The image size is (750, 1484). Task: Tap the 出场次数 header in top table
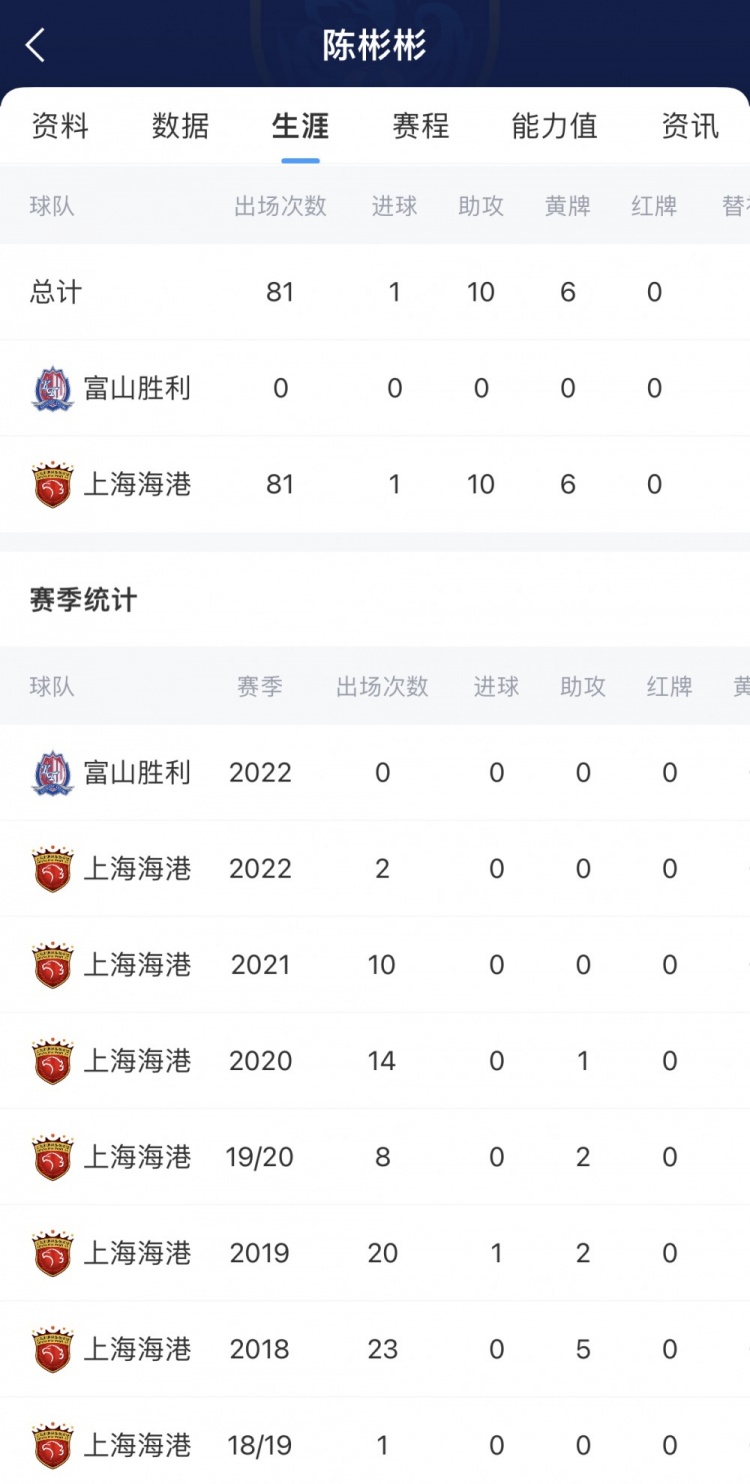[x=280, y=206]
